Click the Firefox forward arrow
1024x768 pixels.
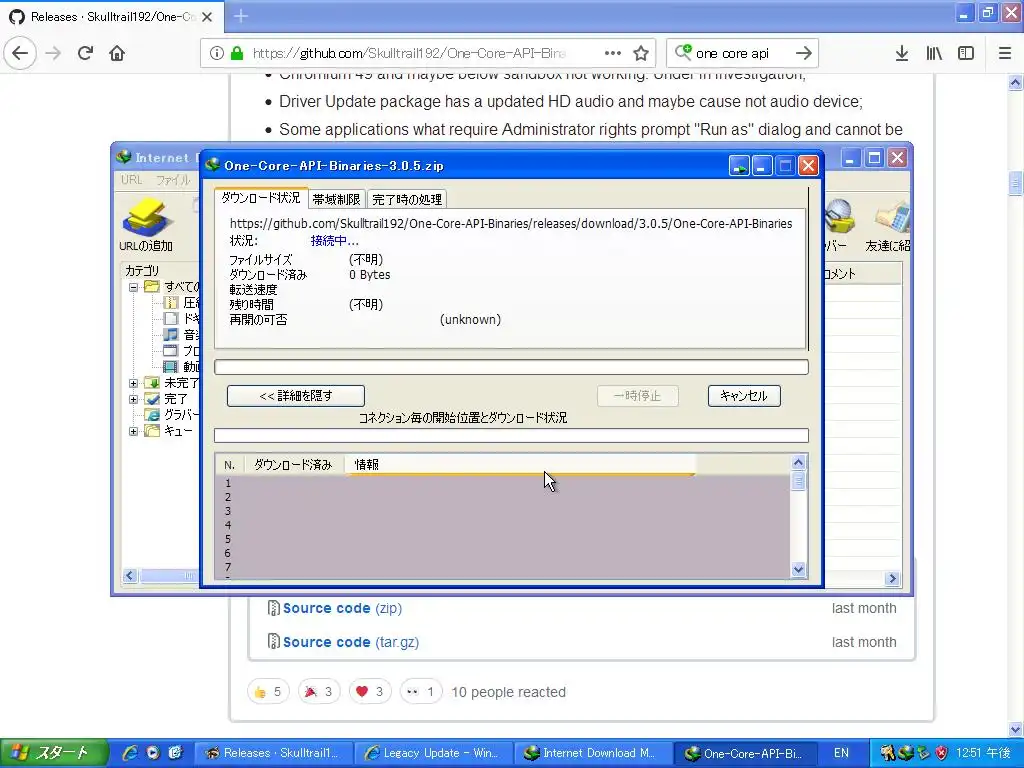coord(53,53)
